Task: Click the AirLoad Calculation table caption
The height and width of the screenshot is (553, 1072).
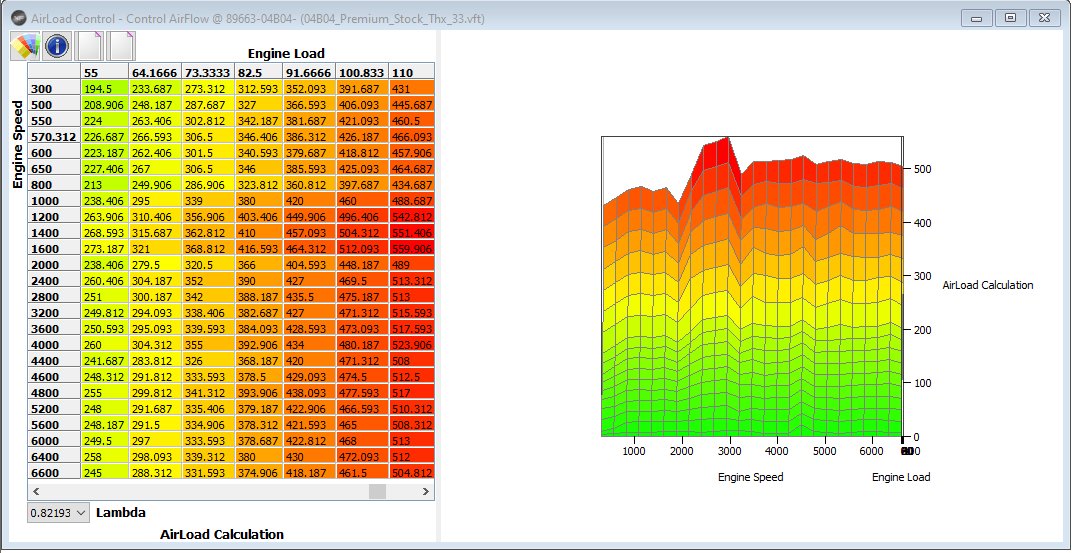Action: 222,534
